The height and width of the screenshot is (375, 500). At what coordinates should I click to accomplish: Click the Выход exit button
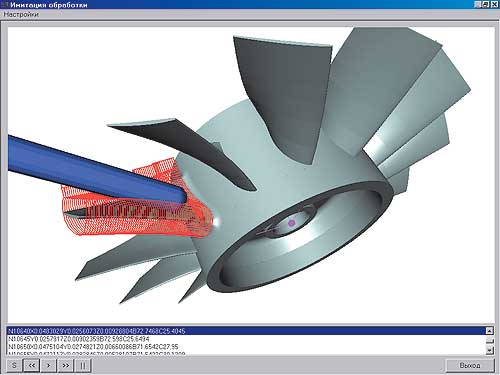(x=470, y=365)
